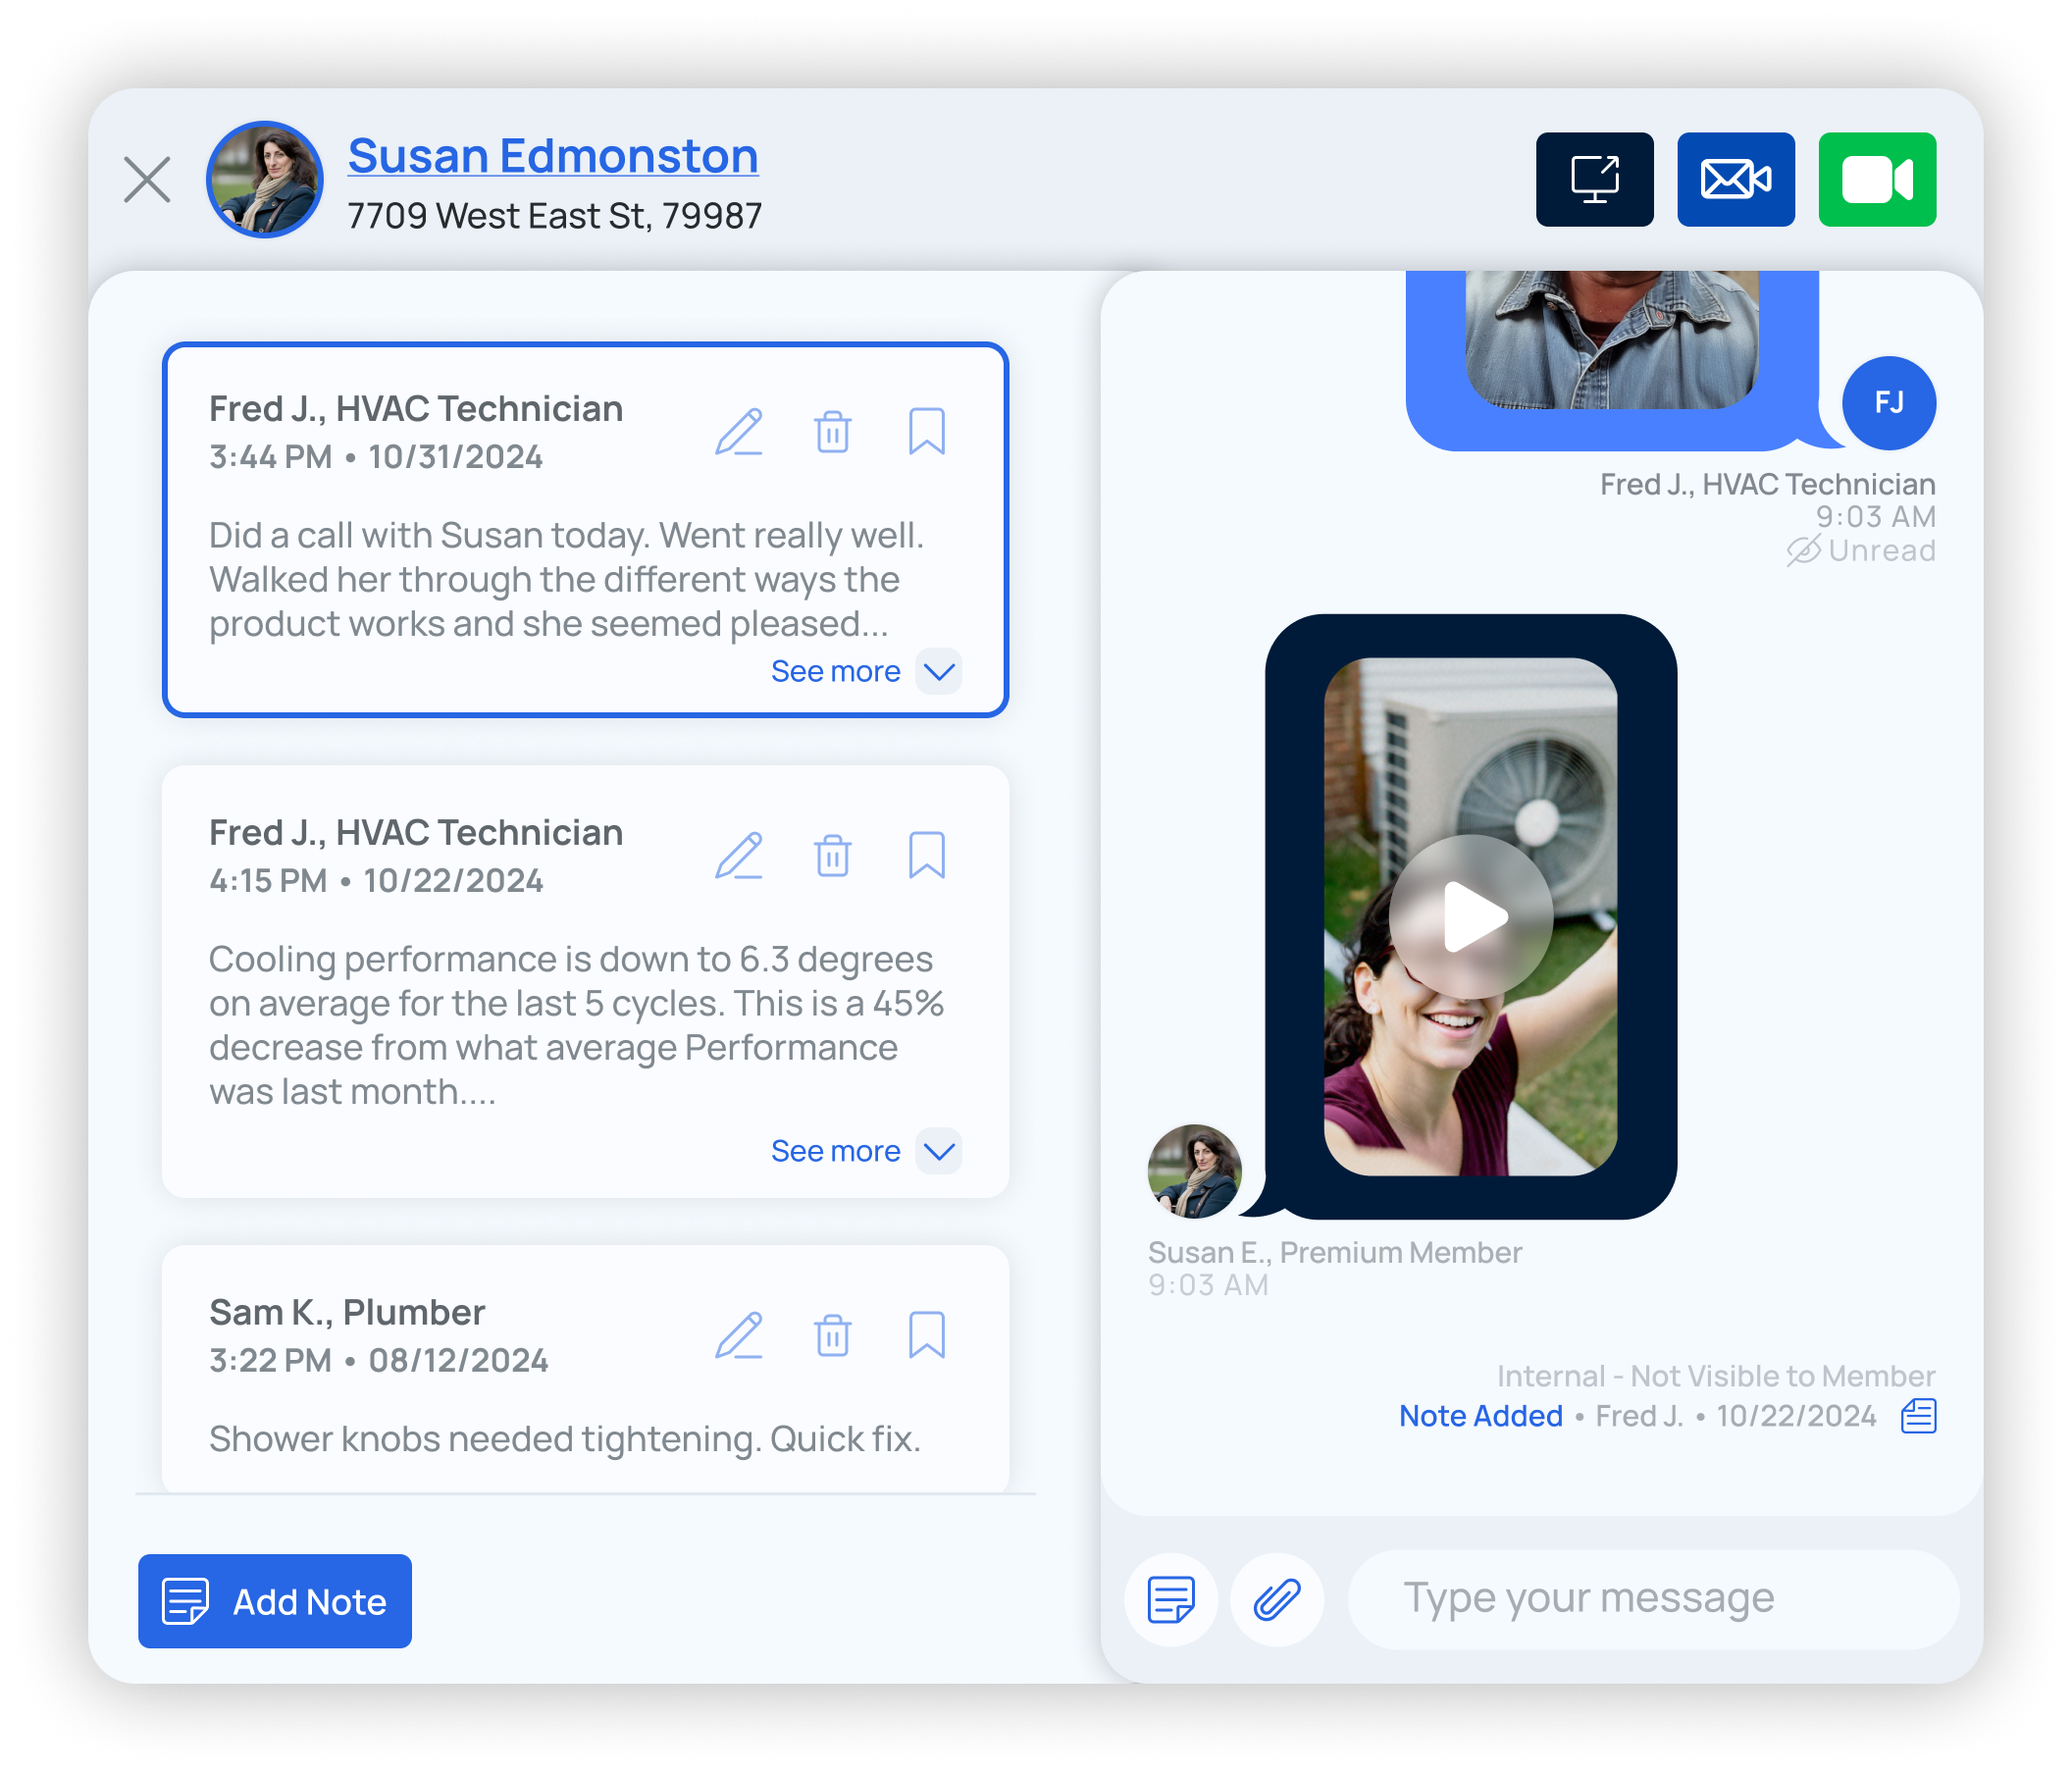2072x1772 pixels.
Task: Click Susan's avatar beside video message
Action: click(x=1194, y=1172)
